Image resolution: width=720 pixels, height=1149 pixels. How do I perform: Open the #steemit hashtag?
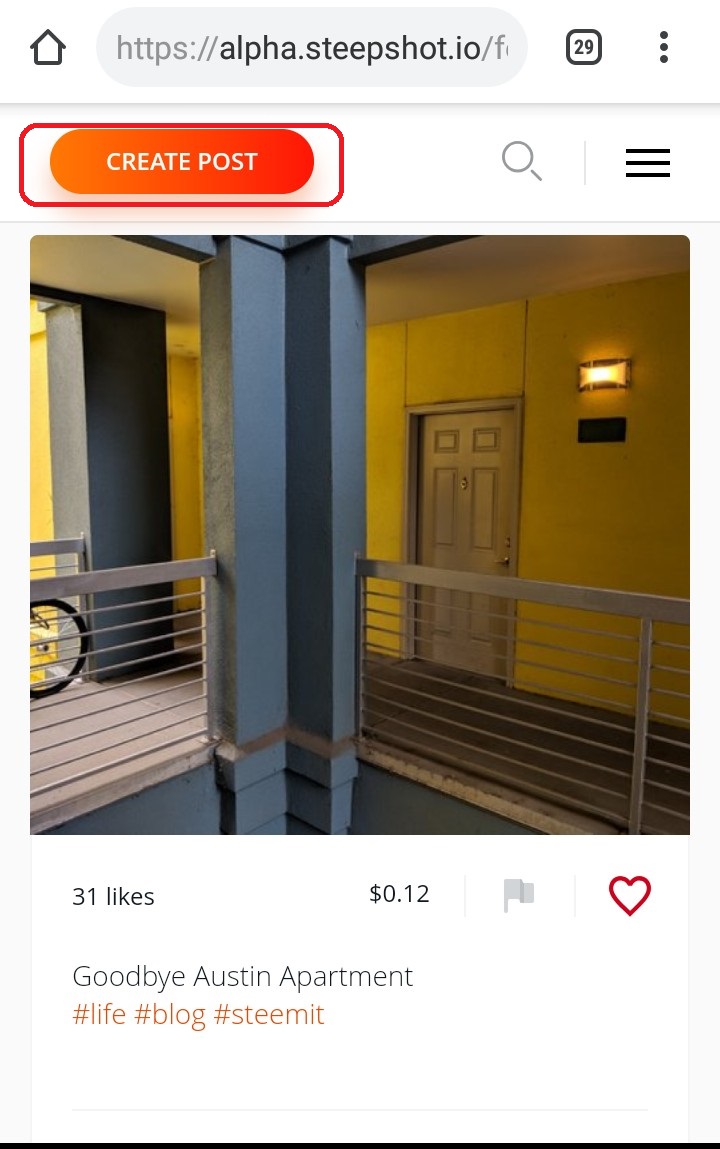pyautogui.click(x=269, y=1015)
